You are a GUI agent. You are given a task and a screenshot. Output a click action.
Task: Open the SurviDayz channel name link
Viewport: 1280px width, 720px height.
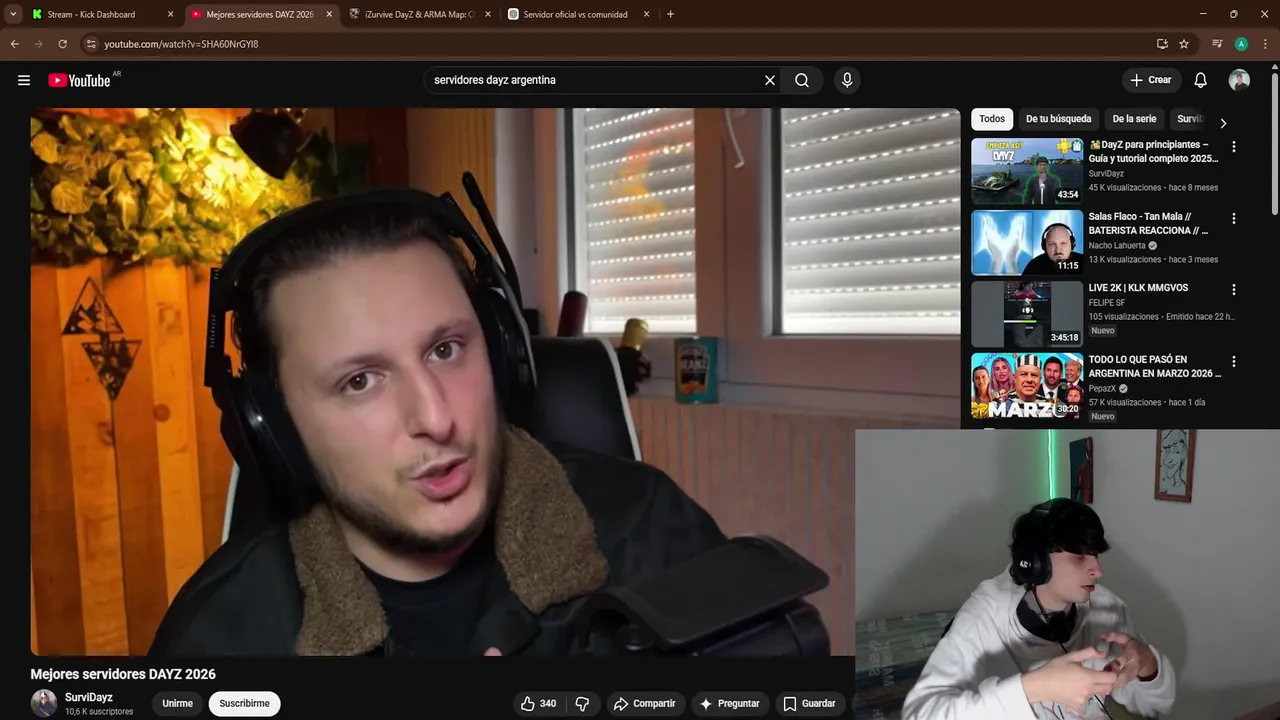pos(89,697)
